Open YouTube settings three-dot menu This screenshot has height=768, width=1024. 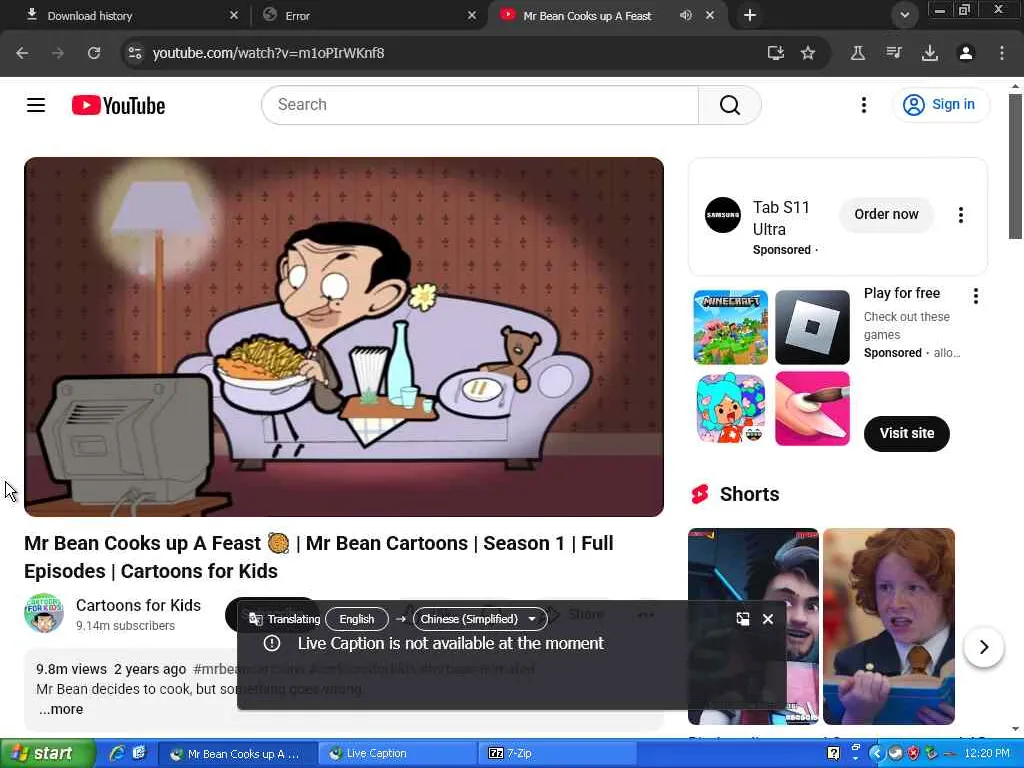863,105
